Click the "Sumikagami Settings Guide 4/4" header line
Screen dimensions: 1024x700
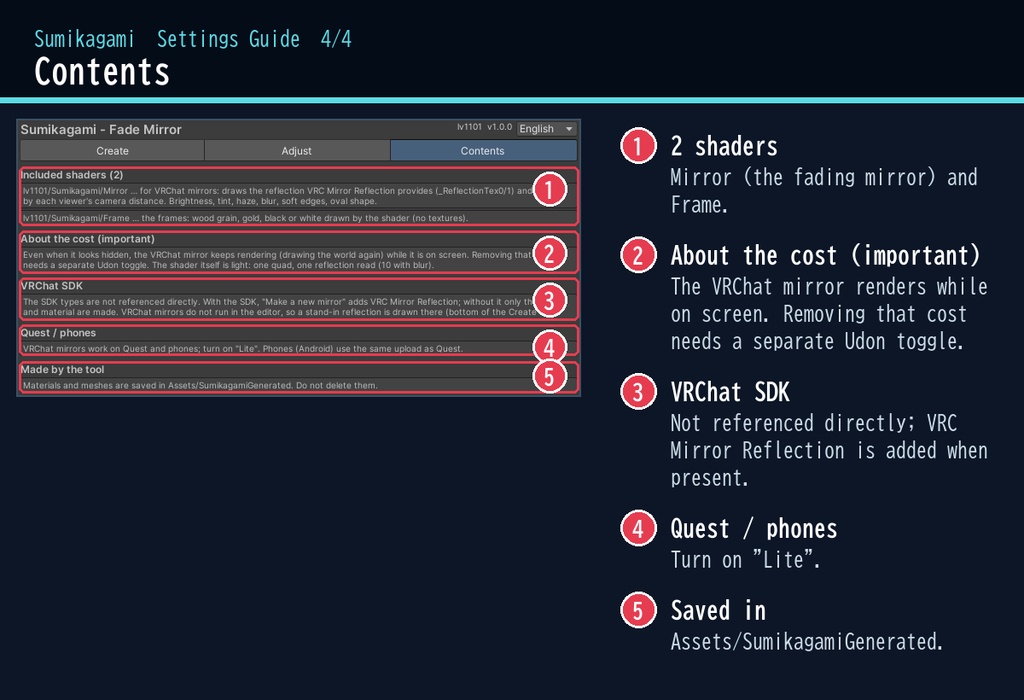(x=193, y=39)
